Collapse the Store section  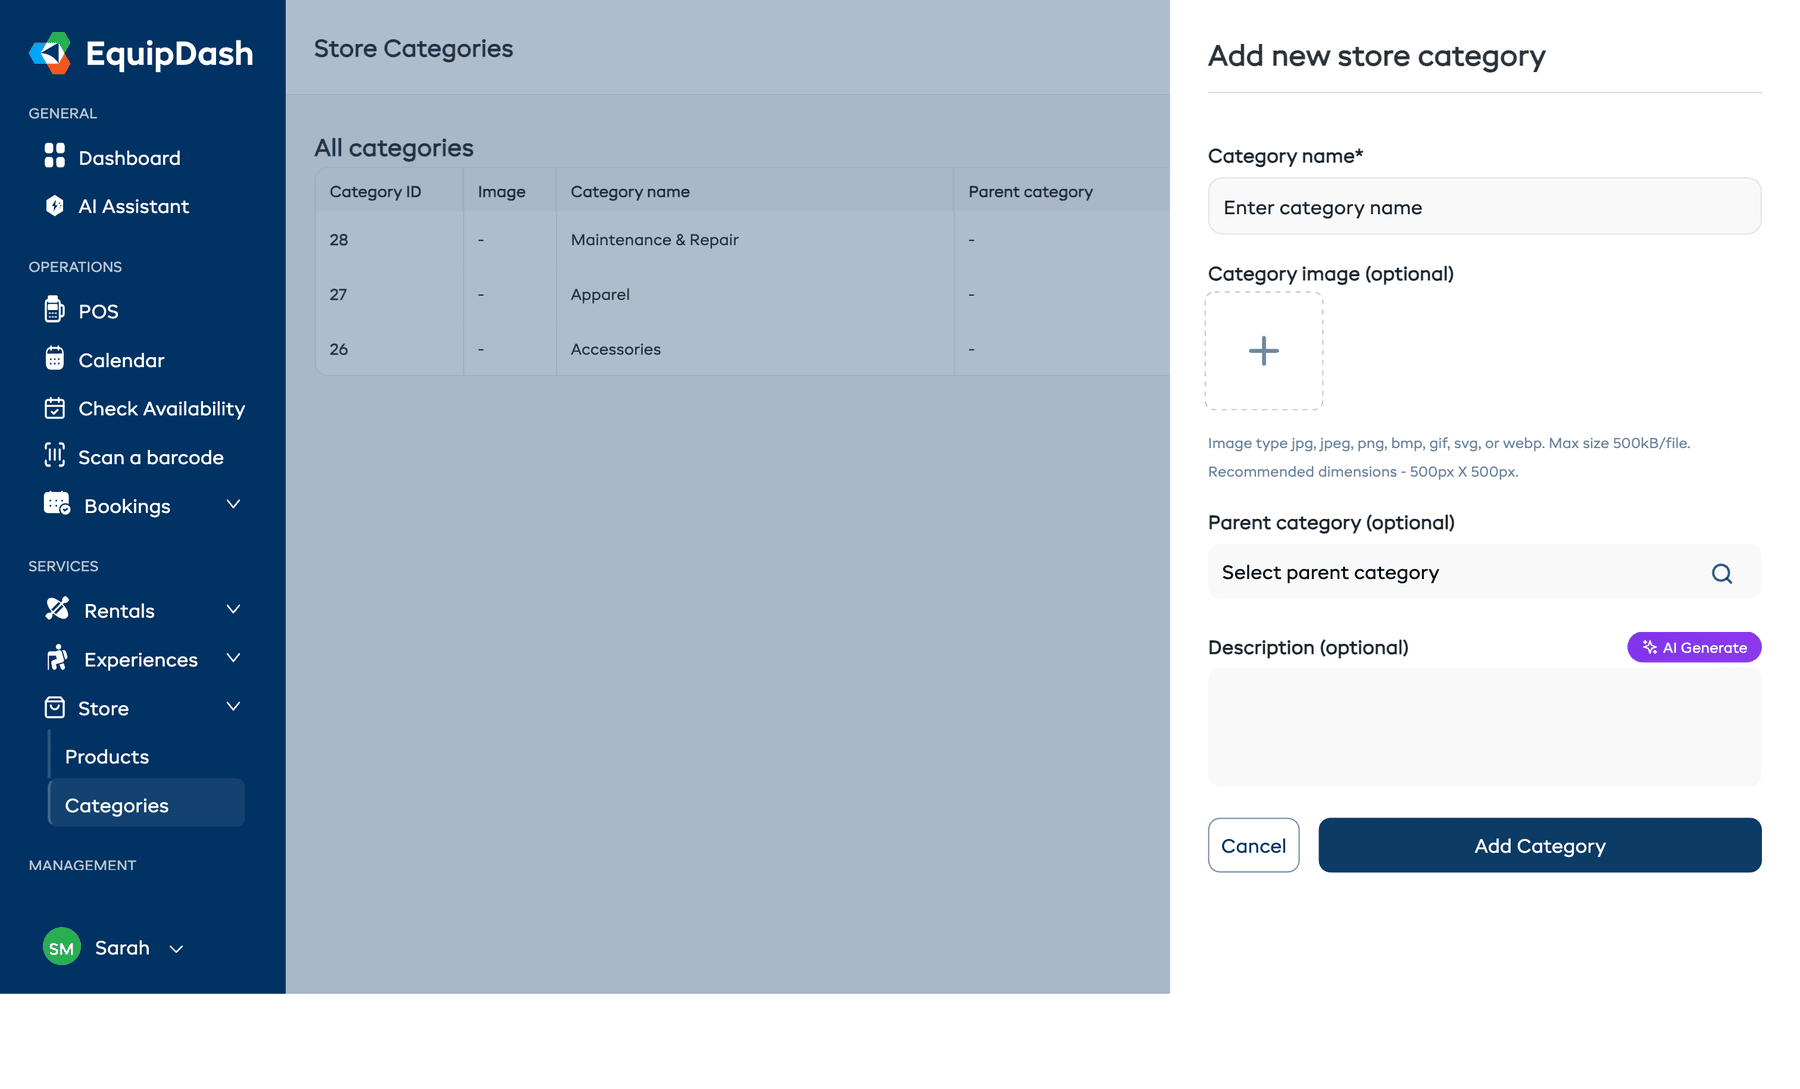233,706
